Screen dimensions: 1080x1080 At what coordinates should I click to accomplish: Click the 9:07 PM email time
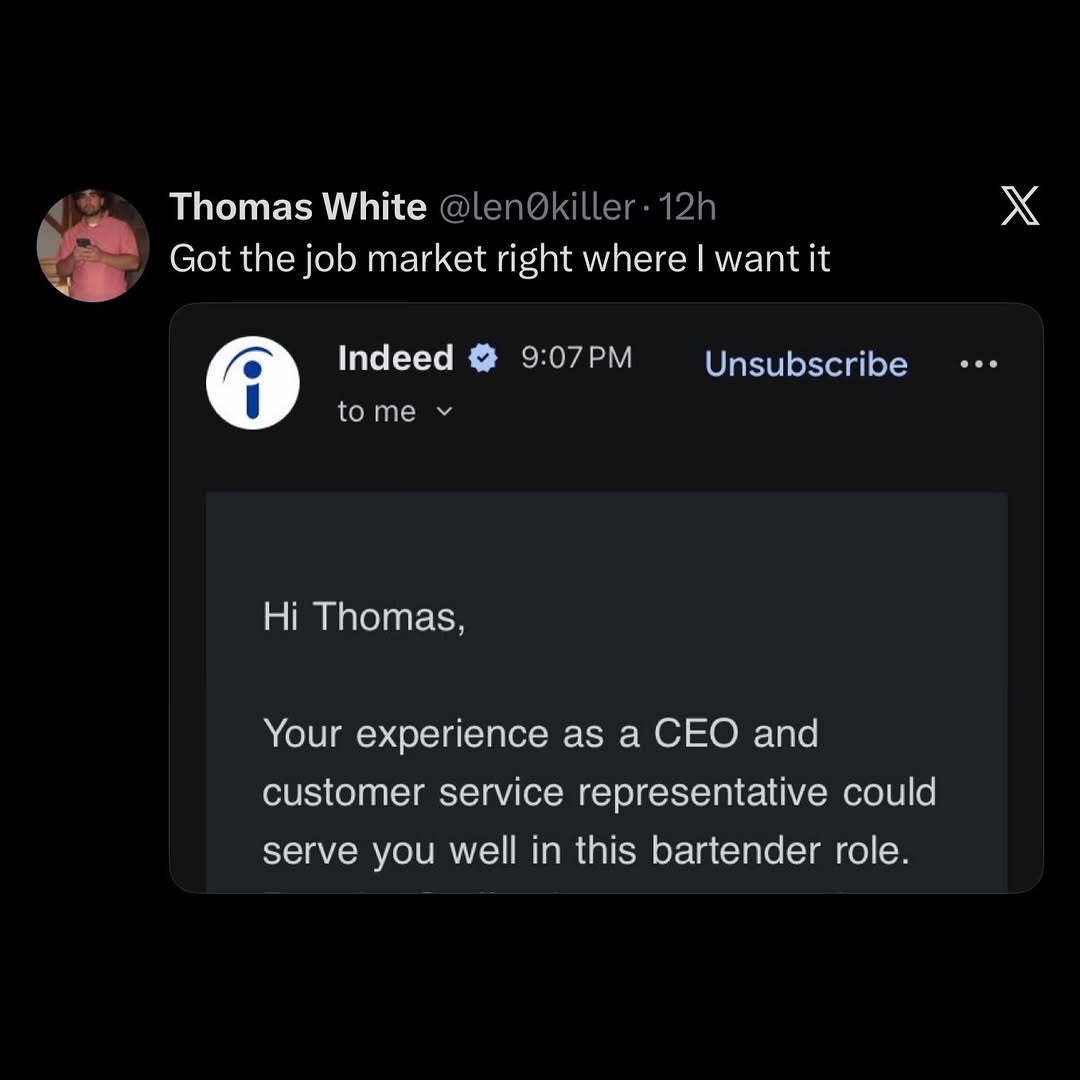577,358
